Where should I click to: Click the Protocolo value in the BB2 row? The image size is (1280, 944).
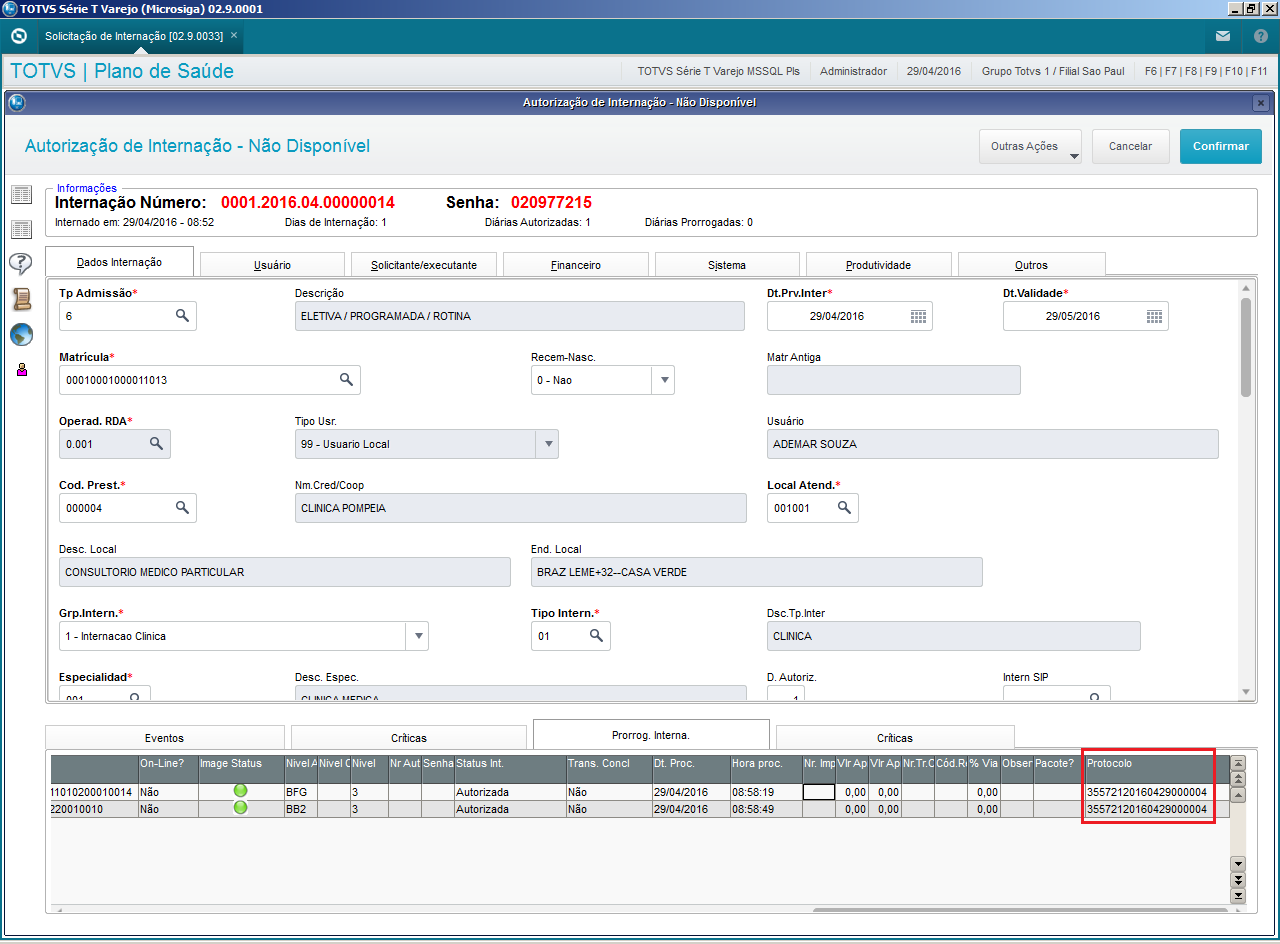(x=1147, y=809)
